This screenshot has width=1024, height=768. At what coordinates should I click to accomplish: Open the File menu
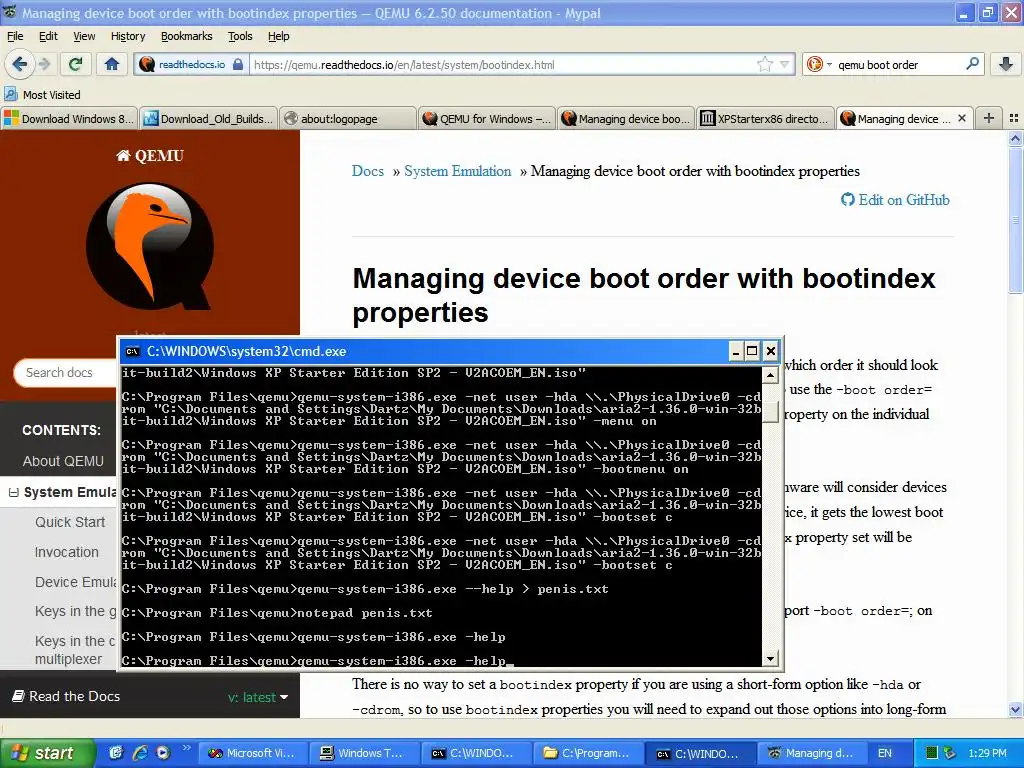[15, 36]
